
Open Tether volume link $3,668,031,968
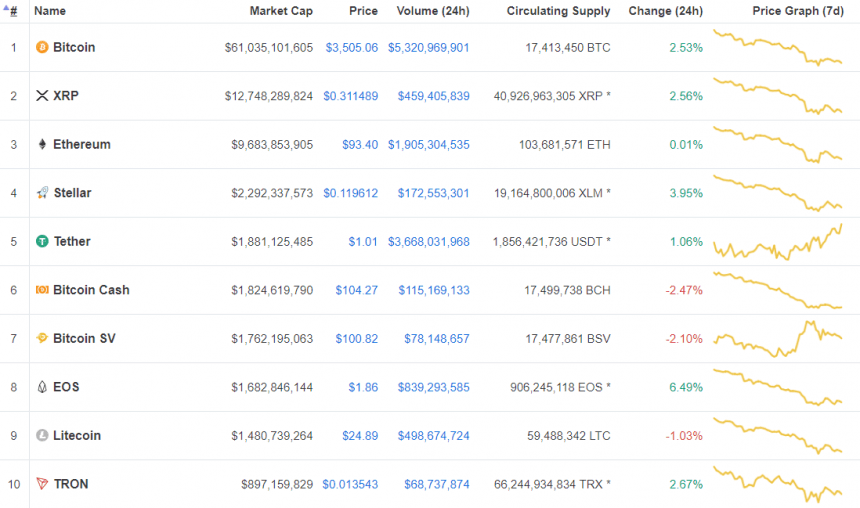(x=428, y=242)
